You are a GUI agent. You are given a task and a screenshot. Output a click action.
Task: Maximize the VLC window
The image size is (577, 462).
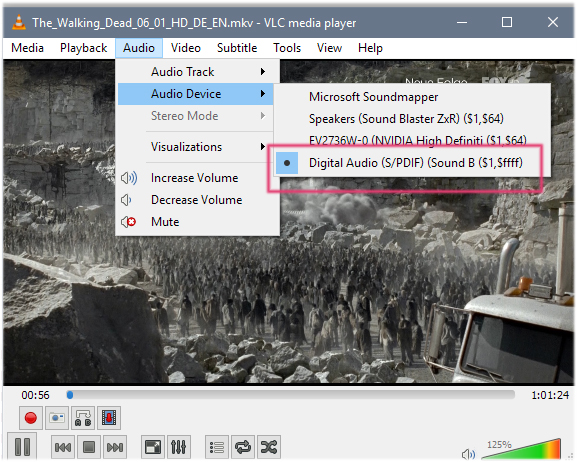507,22
